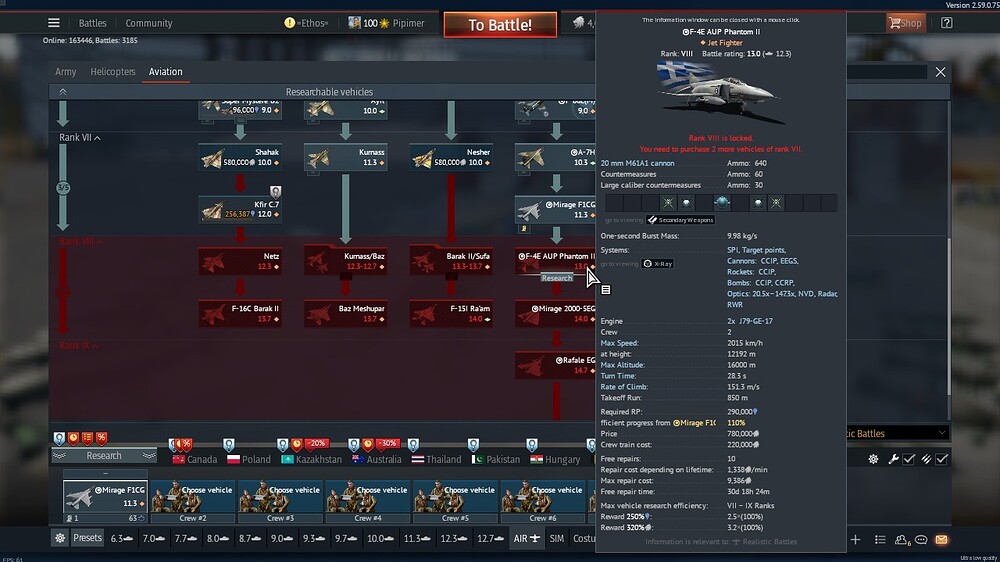Select the F-16C Barak II card
The width and height of the screenshot is (1000, 562).
[240, 314]
